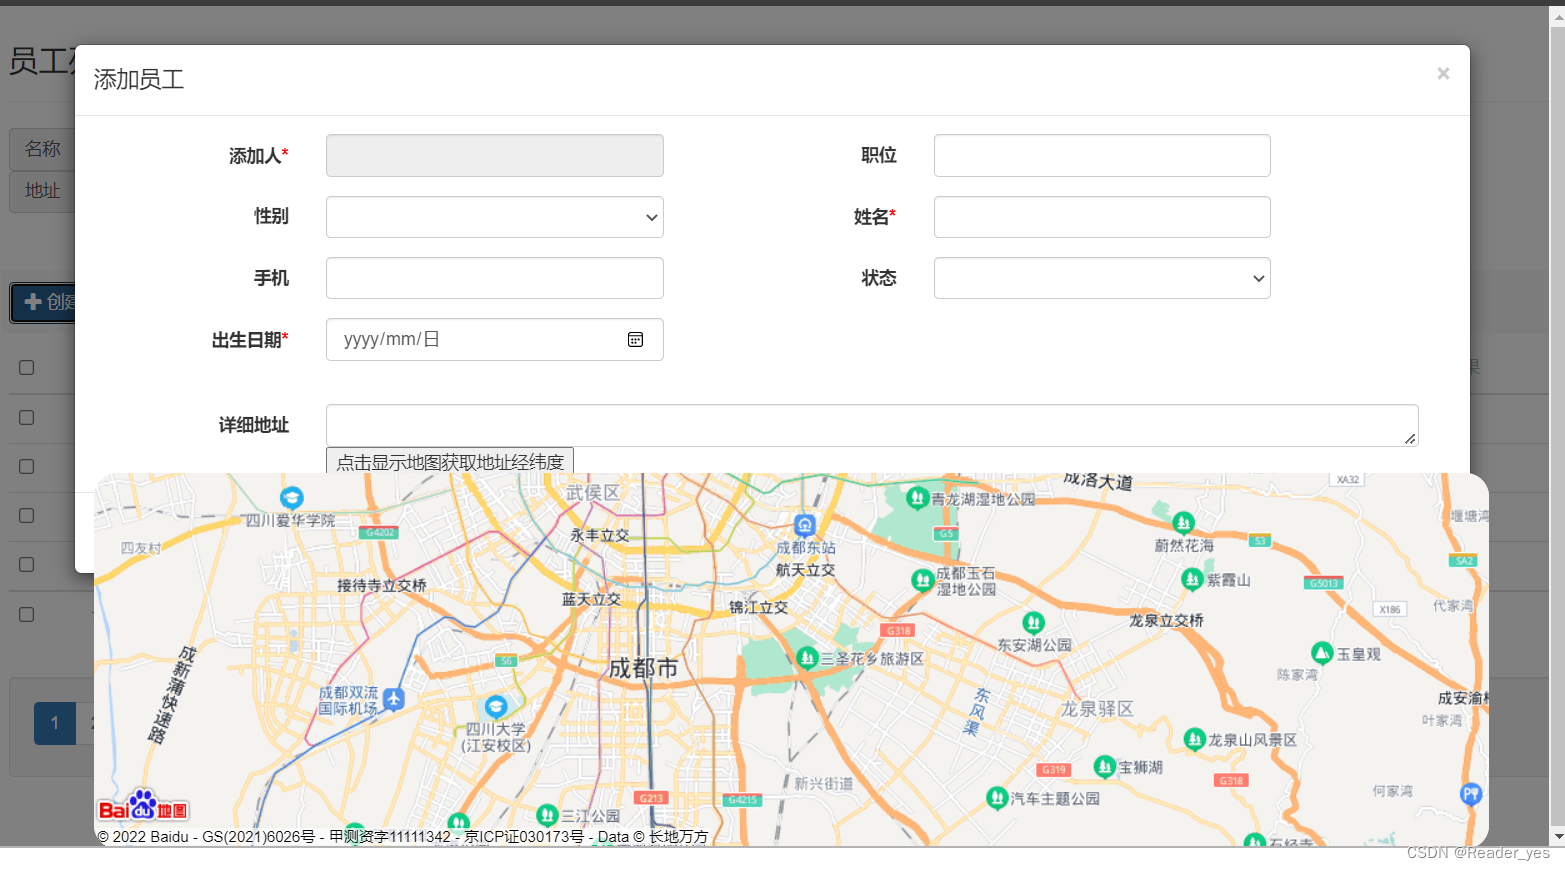Click the 玉皇观 green marker on map
1565x870 pixels.
coord(1322,653)
